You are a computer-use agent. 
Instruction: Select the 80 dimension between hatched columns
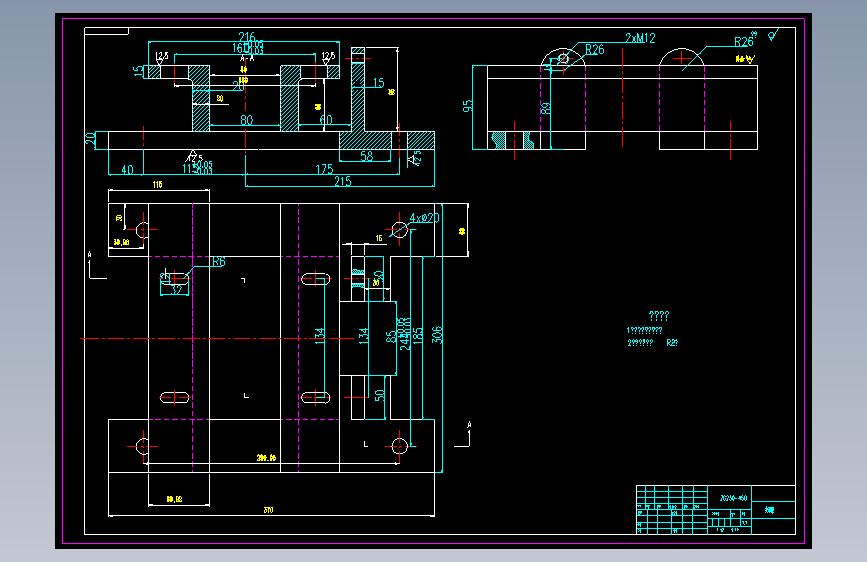(247, 120)
